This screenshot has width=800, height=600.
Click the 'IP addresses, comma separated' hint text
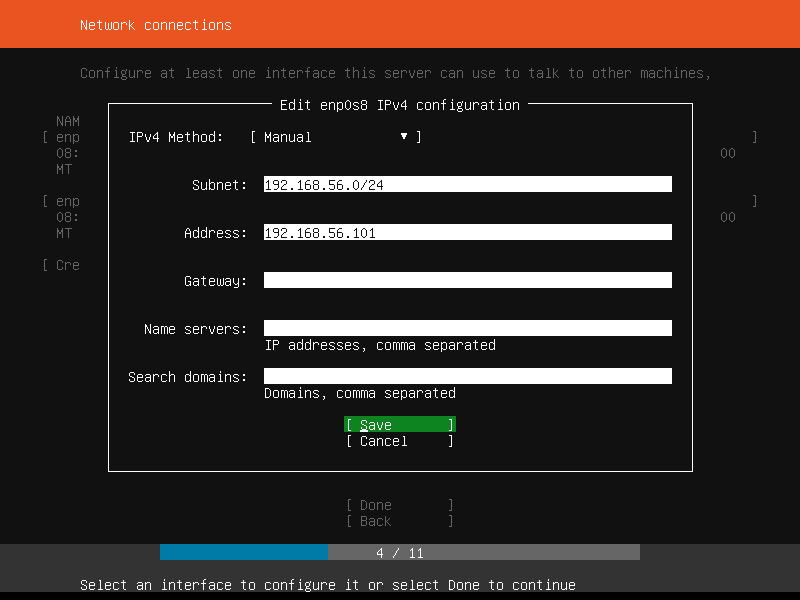point(379,345)
